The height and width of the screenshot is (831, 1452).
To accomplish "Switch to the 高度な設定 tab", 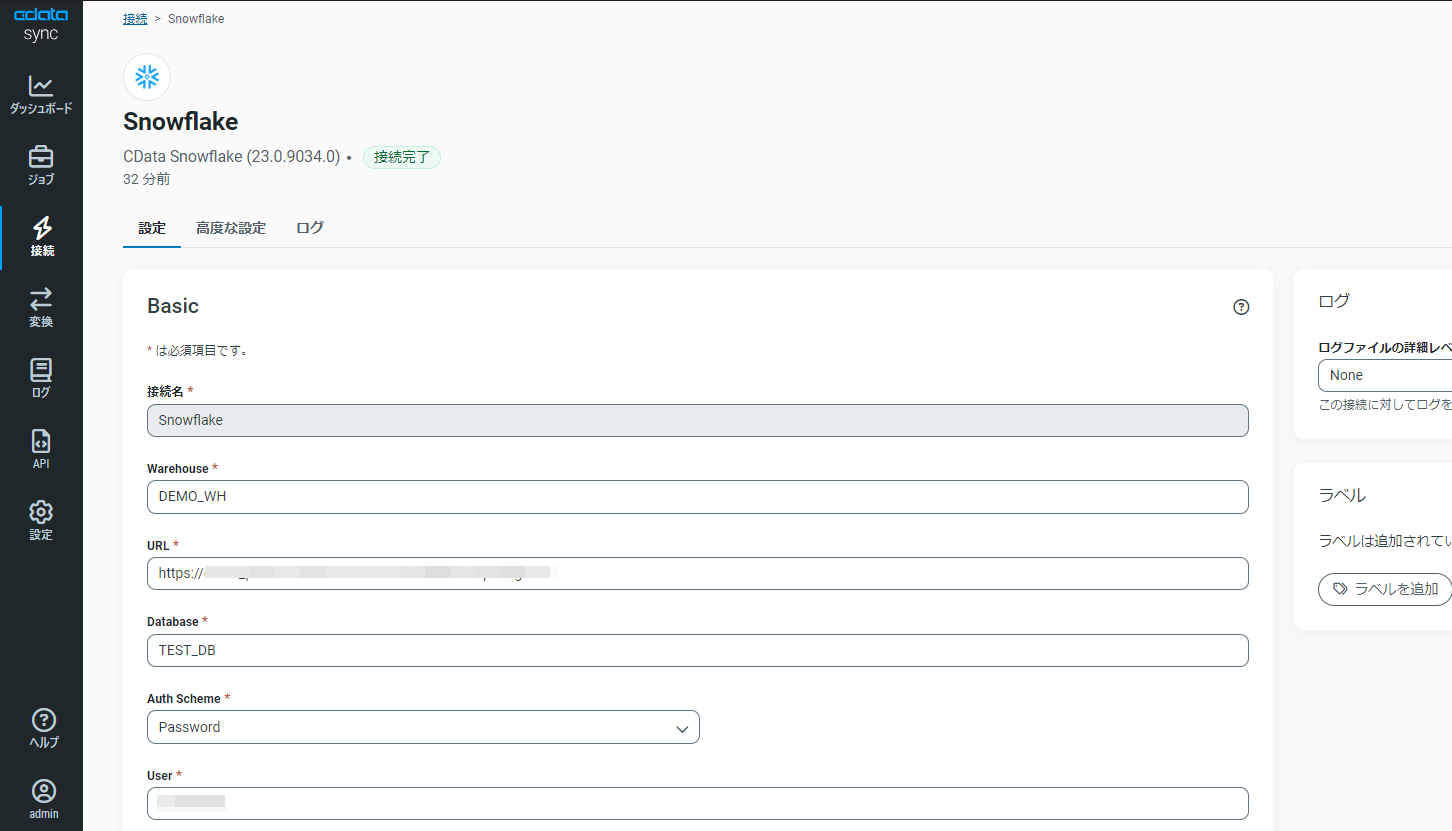I will [x=231, y=227].
